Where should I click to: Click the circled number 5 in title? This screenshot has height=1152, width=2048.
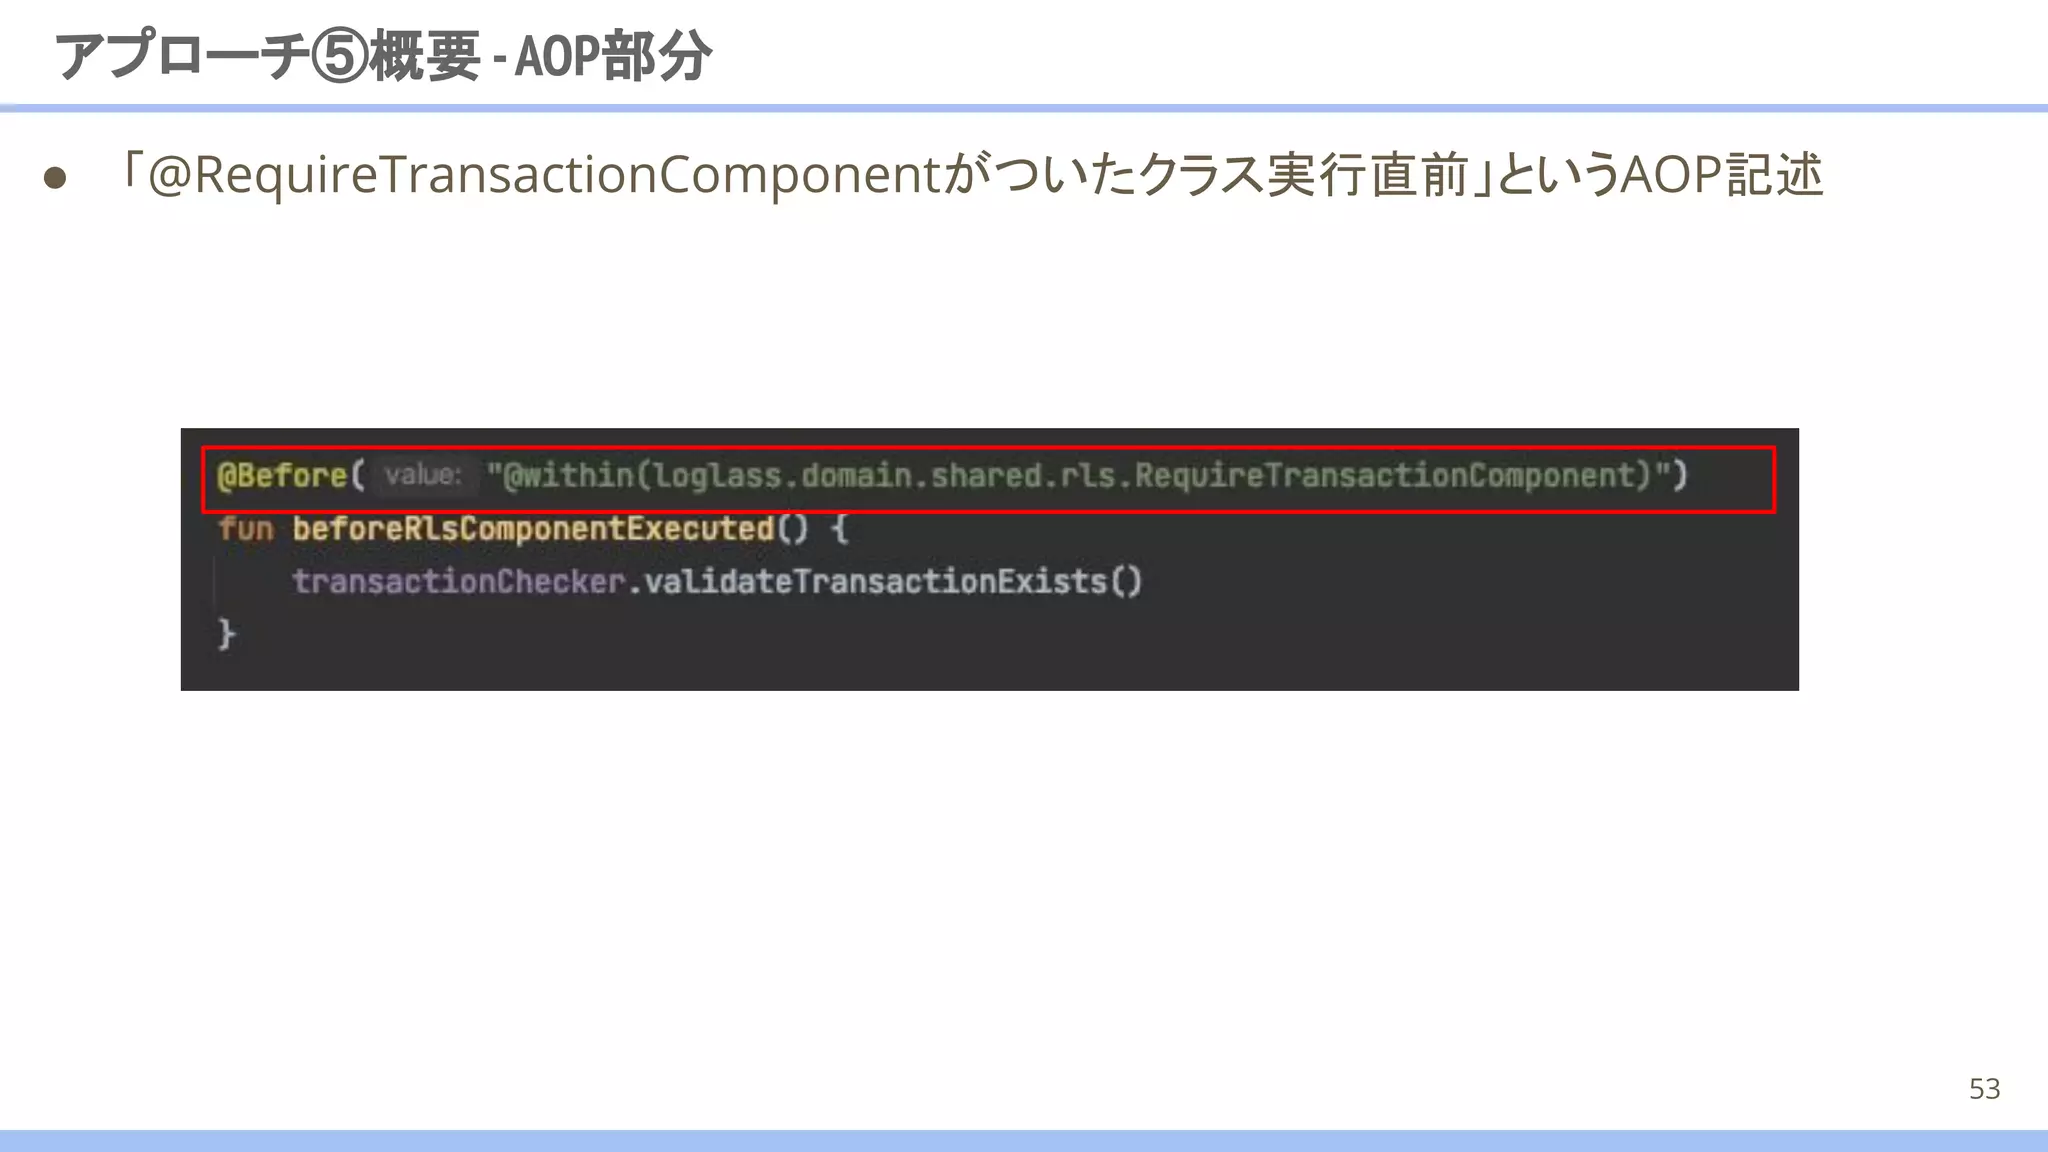point(340,56)
